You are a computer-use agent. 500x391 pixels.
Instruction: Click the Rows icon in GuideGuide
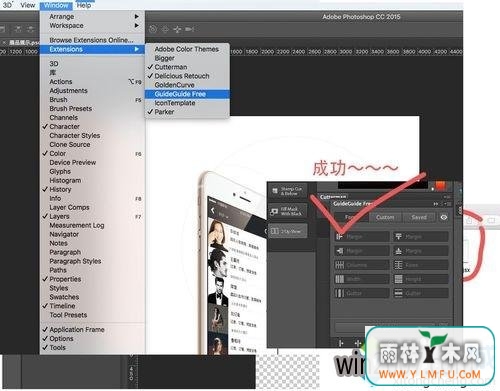click(398, 265)
